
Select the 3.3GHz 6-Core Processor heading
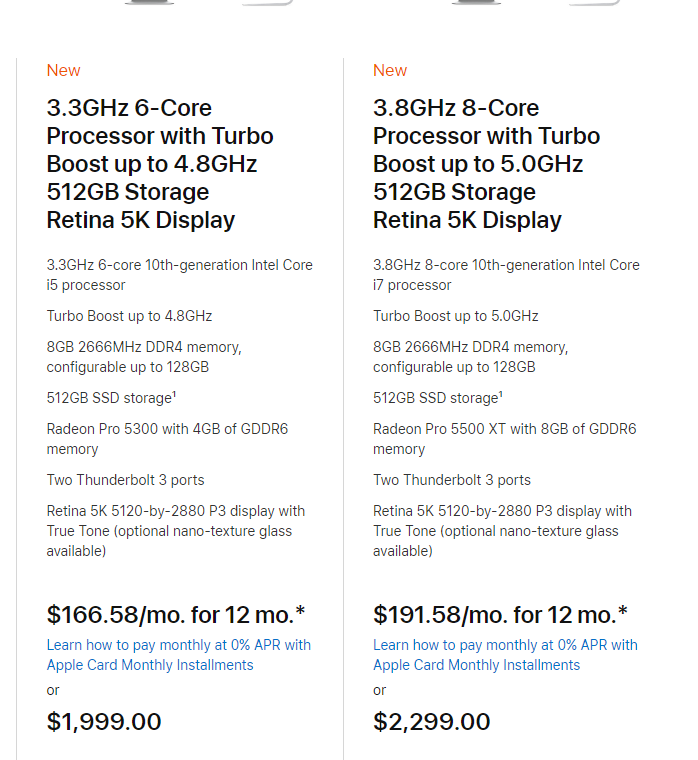coord(160,164)
